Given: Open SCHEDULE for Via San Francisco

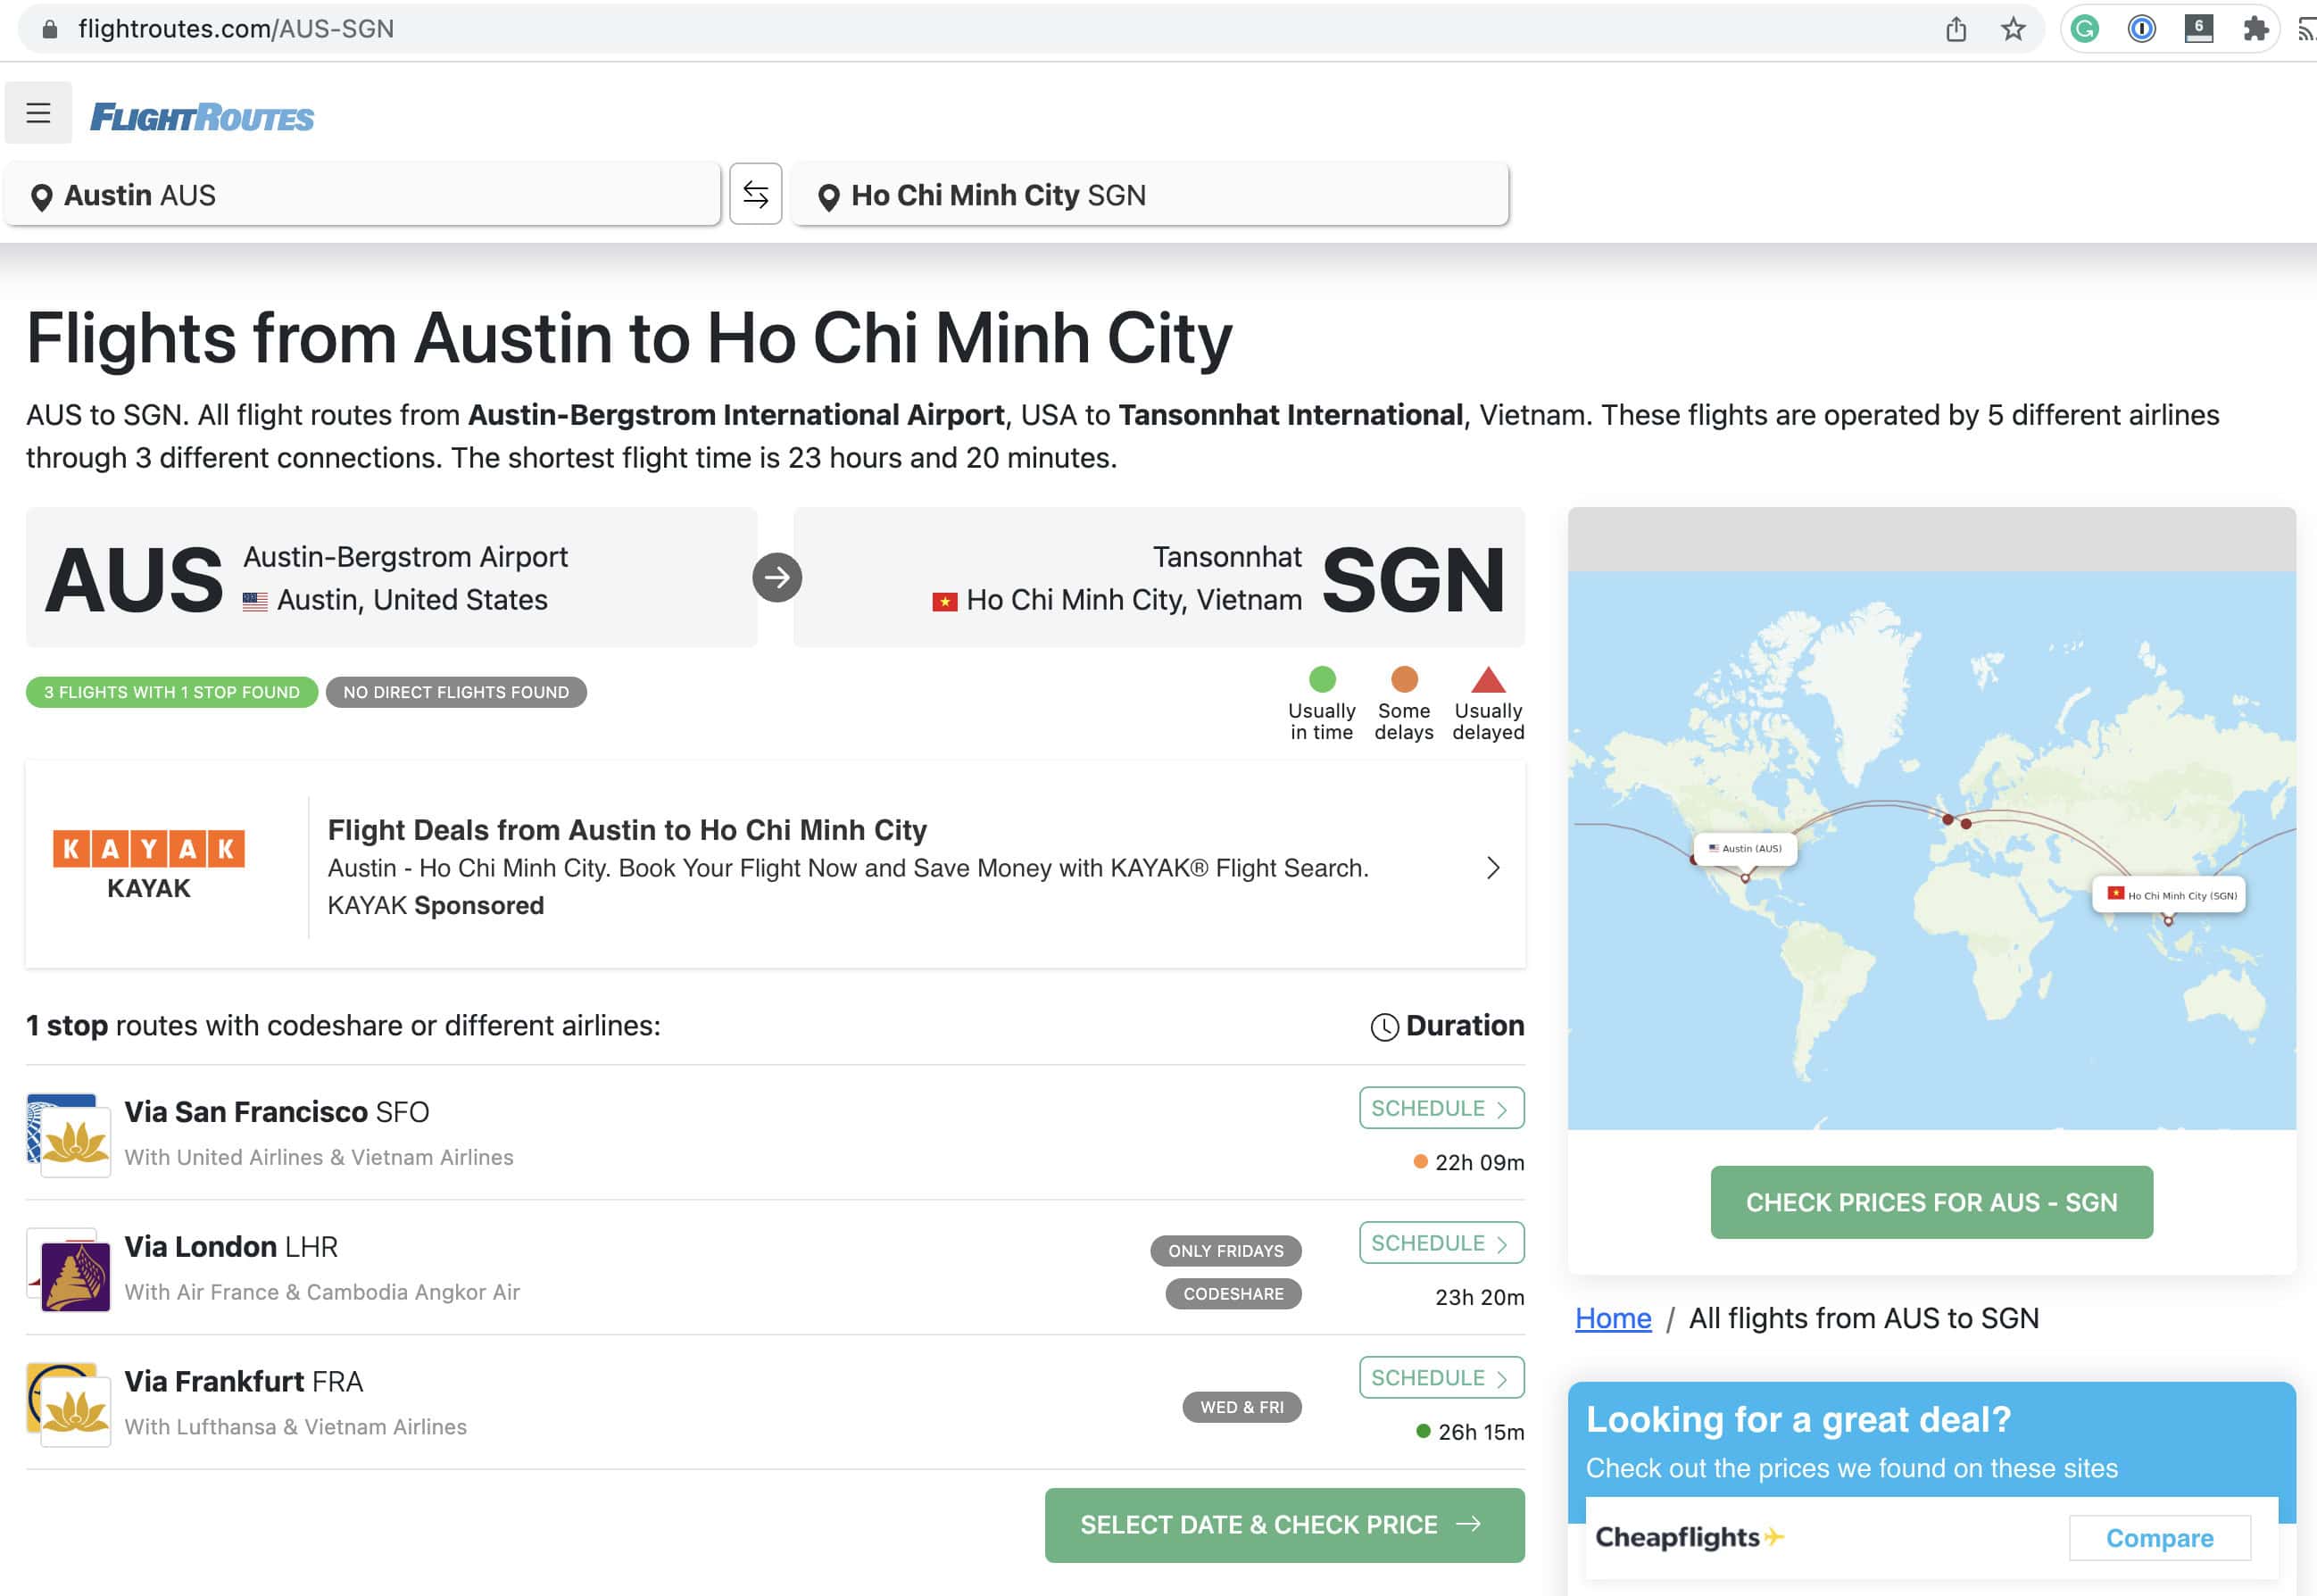Looking at the screenshot, I should click(1441, 1108).
